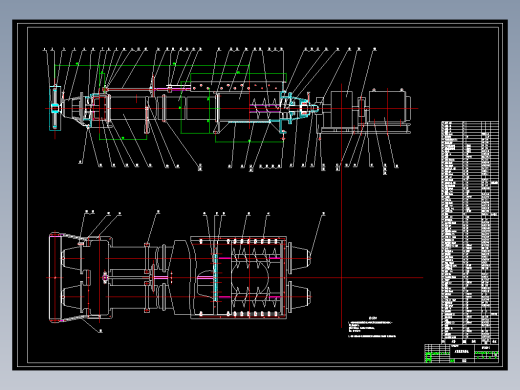
Task: Click the parts list table on the right
Action: (470, 233)
